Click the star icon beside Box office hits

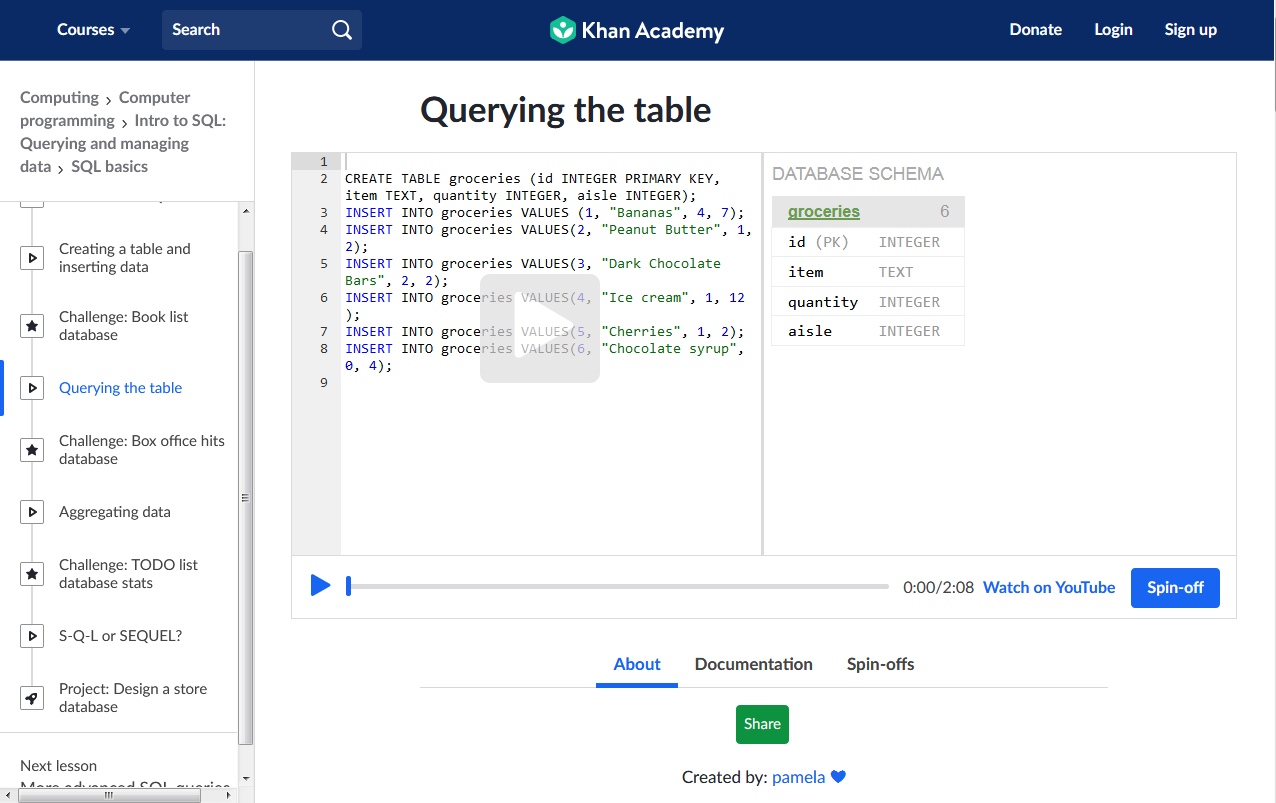click(x=32, y=450)
